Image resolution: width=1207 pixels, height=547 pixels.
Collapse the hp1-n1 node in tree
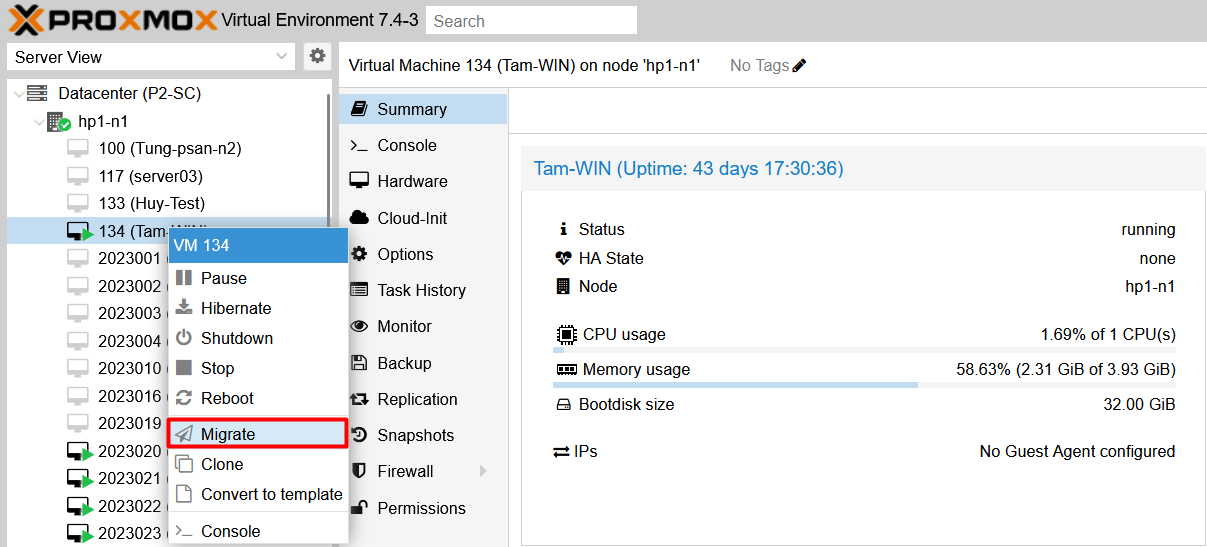click(x=39, y=122)
